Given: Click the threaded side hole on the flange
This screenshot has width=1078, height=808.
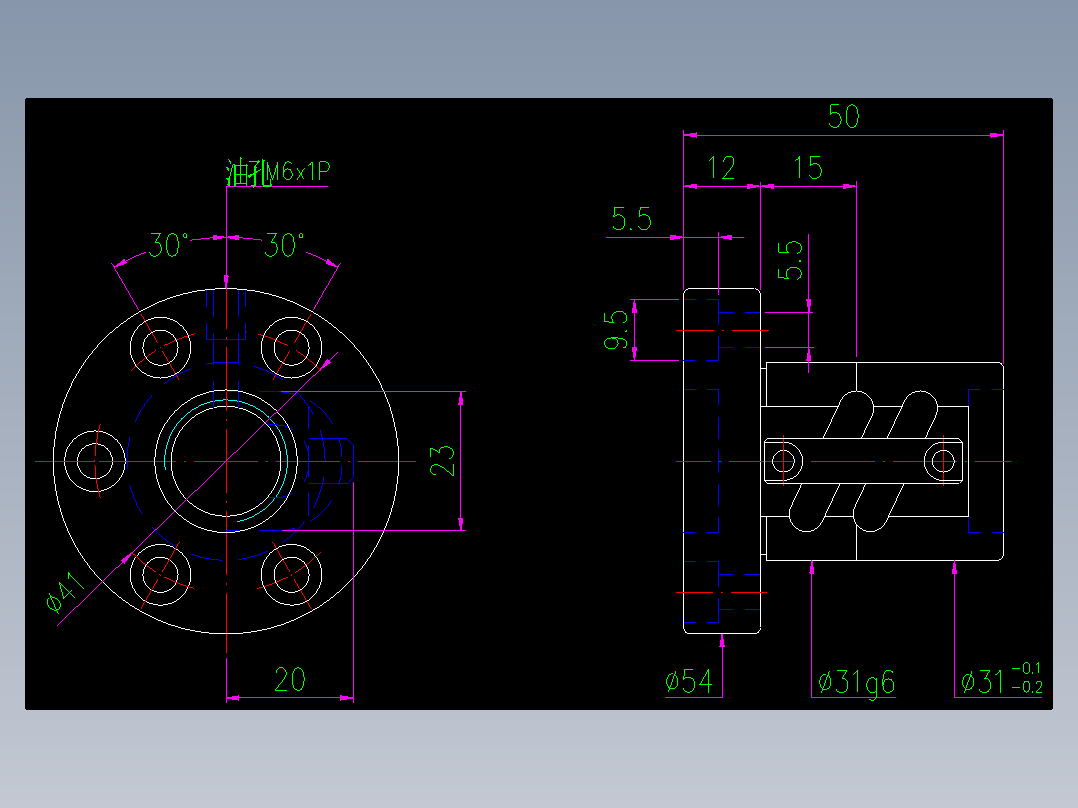Looking at the screenshot, I should 330,462.
